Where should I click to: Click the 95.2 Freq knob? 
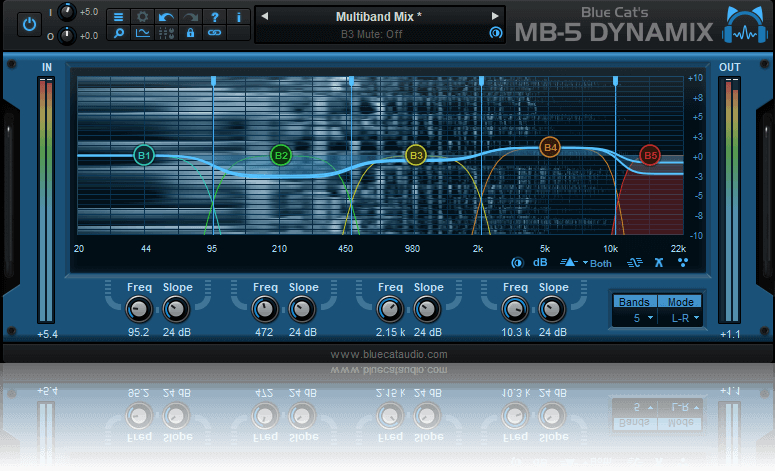[140, 309]
